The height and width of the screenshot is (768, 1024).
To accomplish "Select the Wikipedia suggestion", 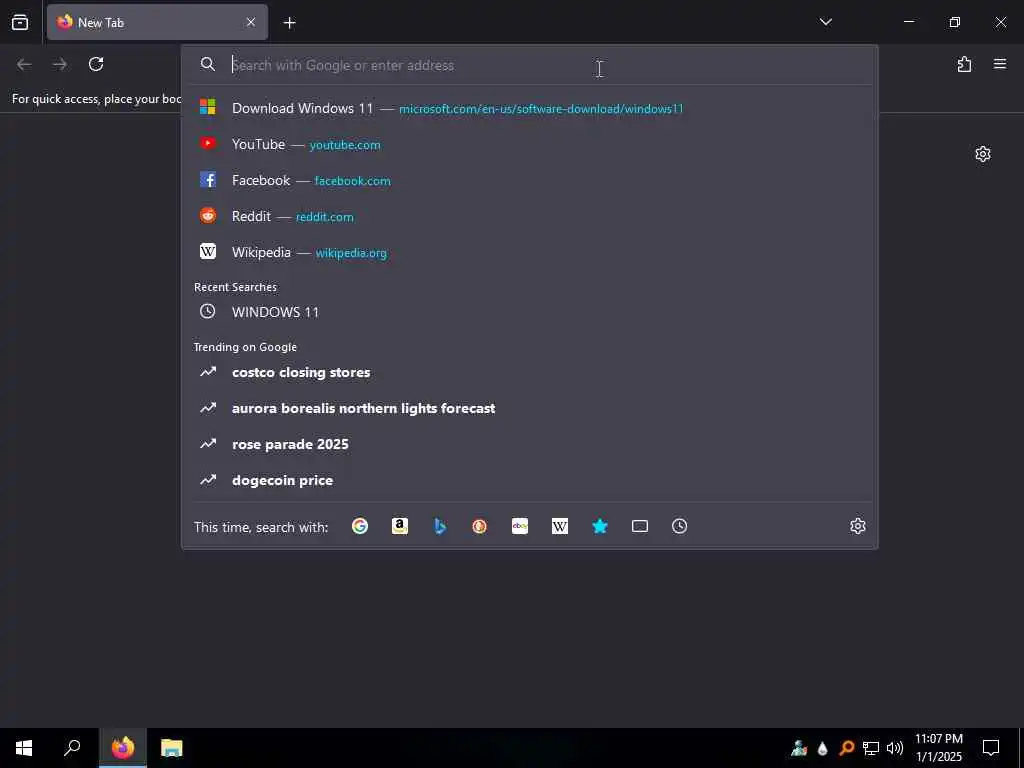I will click(530, 252).
